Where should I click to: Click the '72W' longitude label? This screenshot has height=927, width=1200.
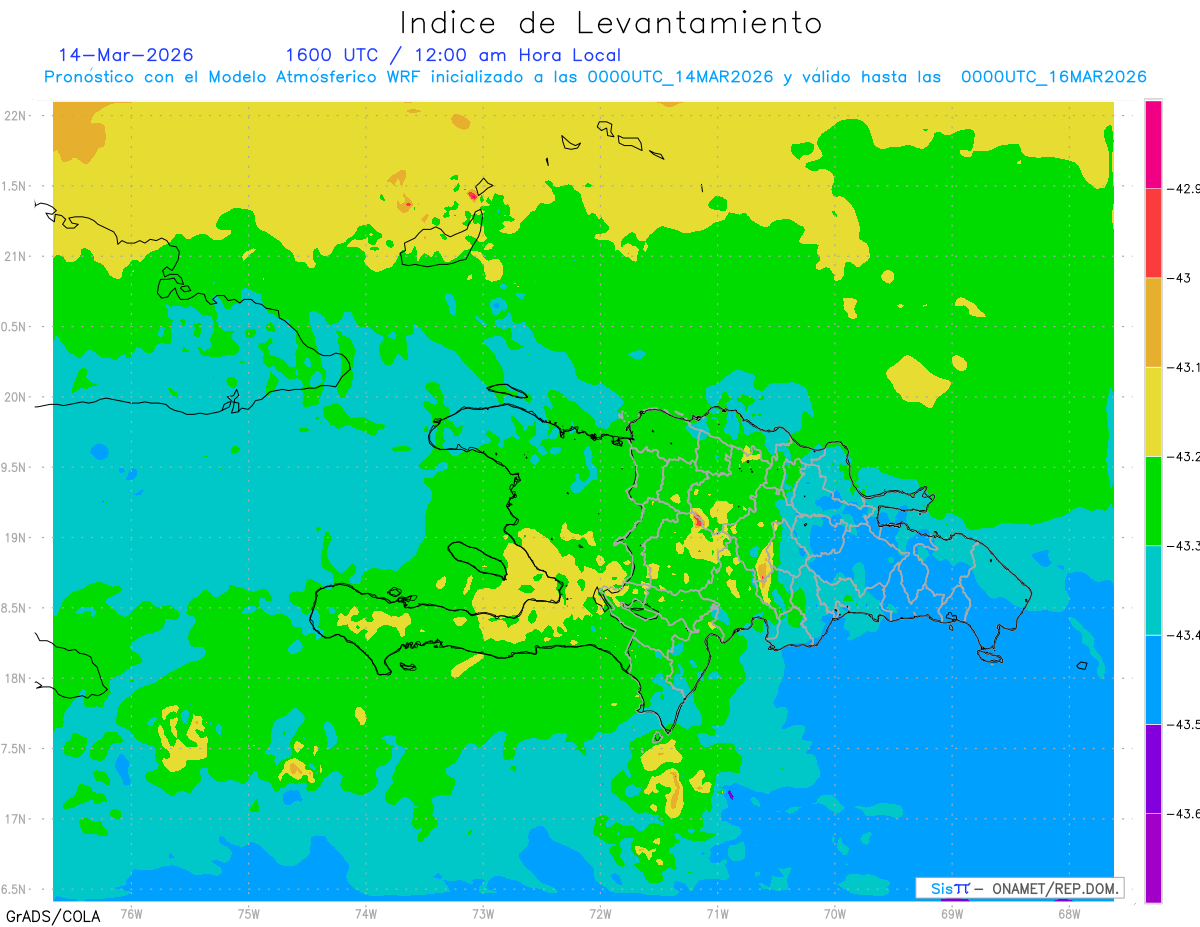600,912
